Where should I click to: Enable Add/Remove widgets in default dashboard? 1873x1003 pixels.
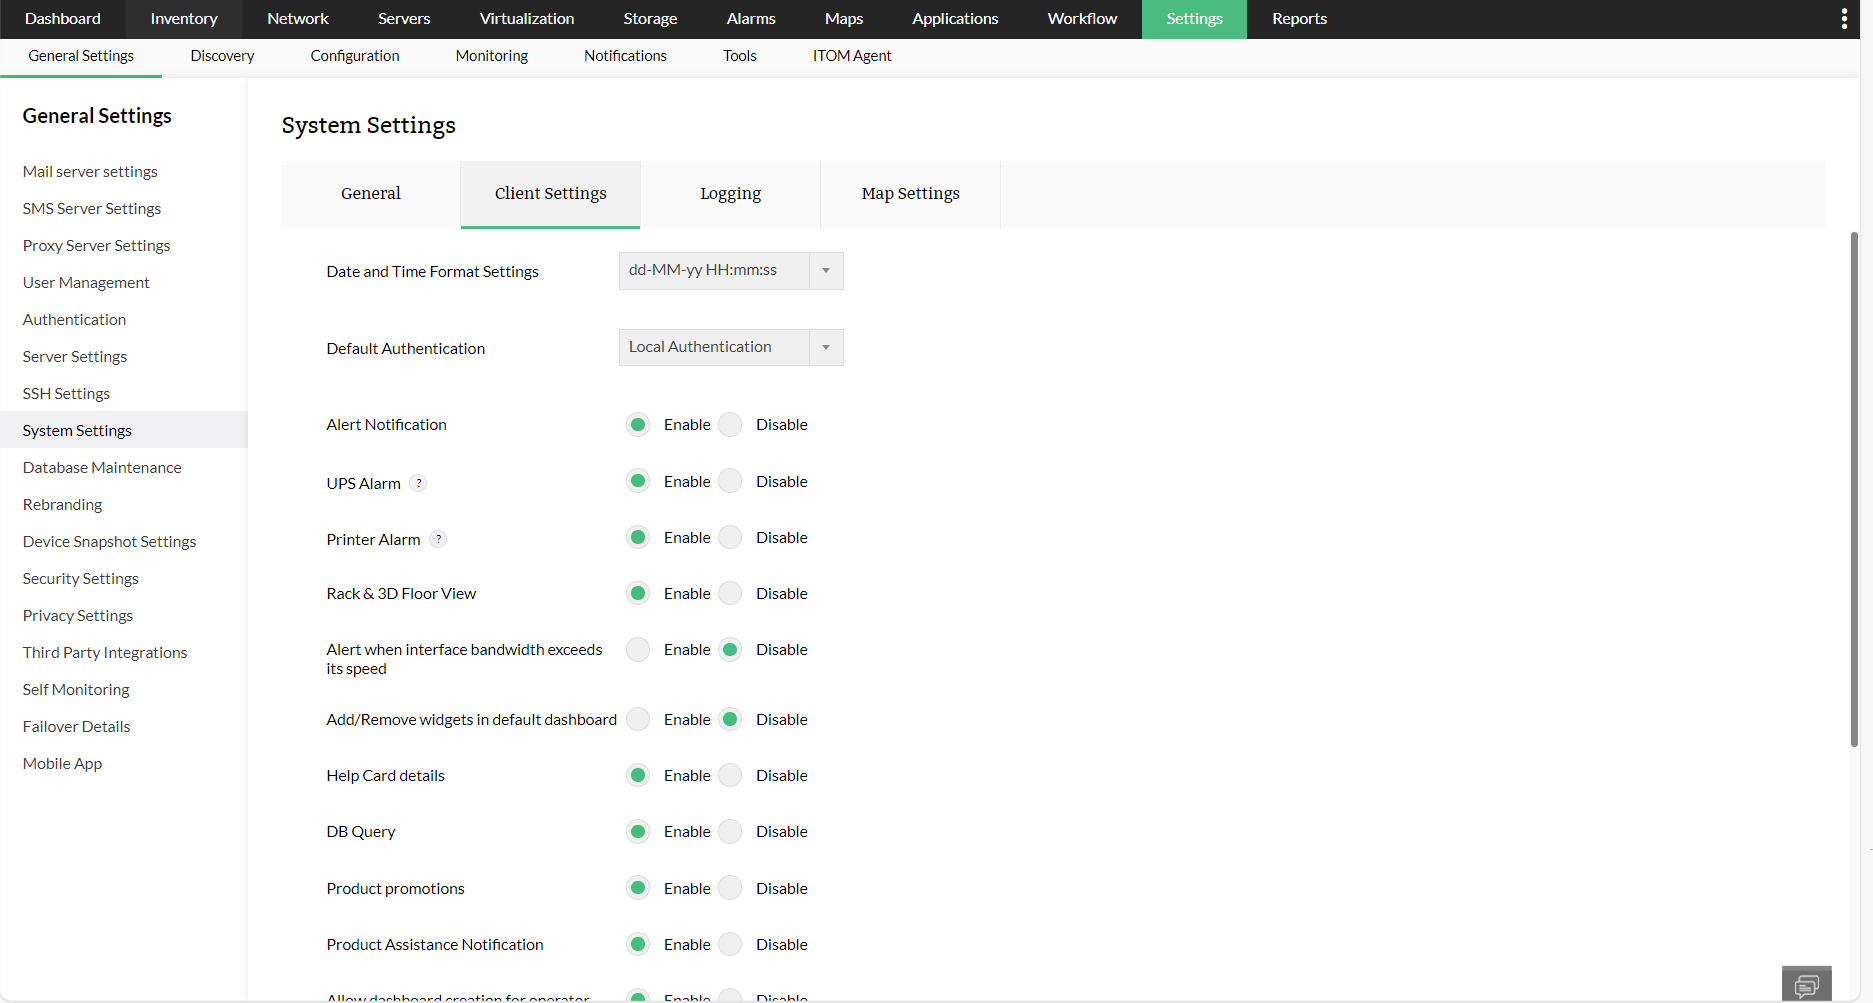pos(638,719)
